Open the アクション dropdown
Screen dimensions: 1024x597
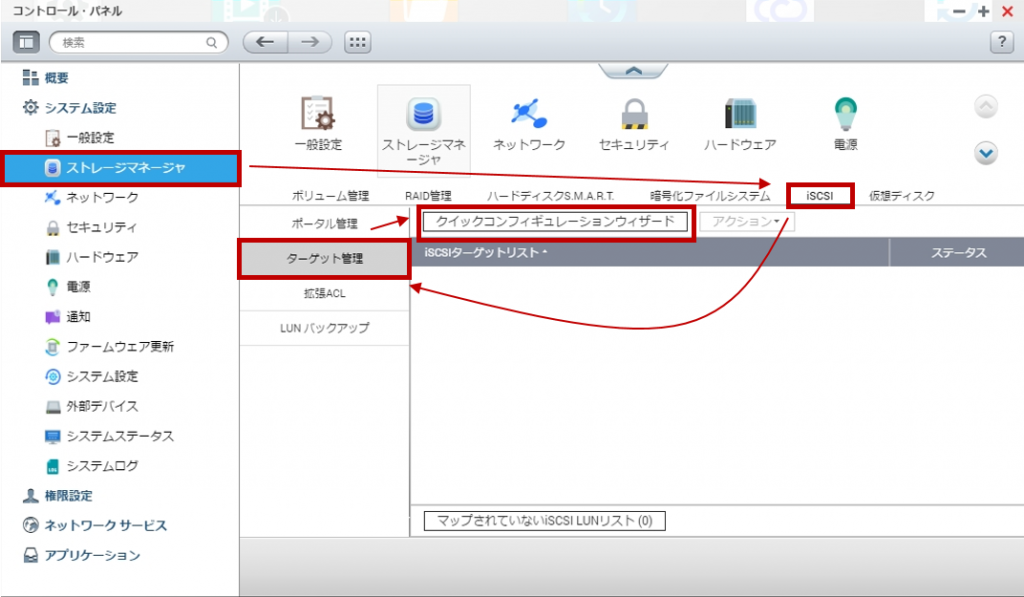point(746,222)
